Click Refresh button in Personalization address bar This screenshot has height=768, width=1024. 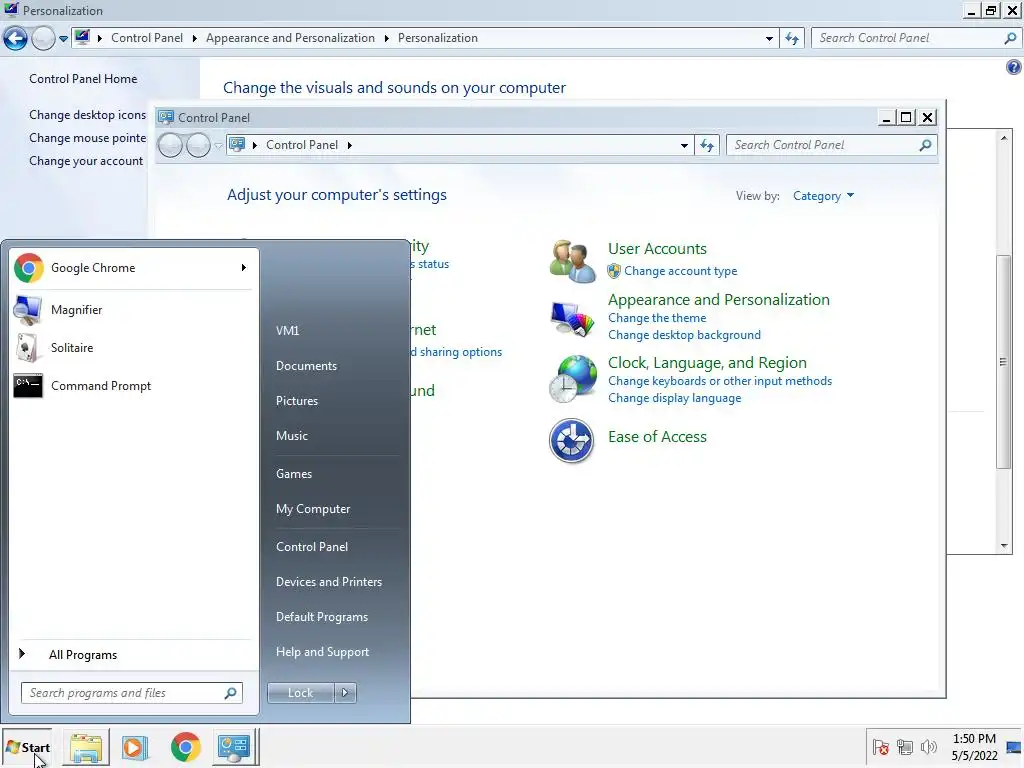click(x=792, y=39)
